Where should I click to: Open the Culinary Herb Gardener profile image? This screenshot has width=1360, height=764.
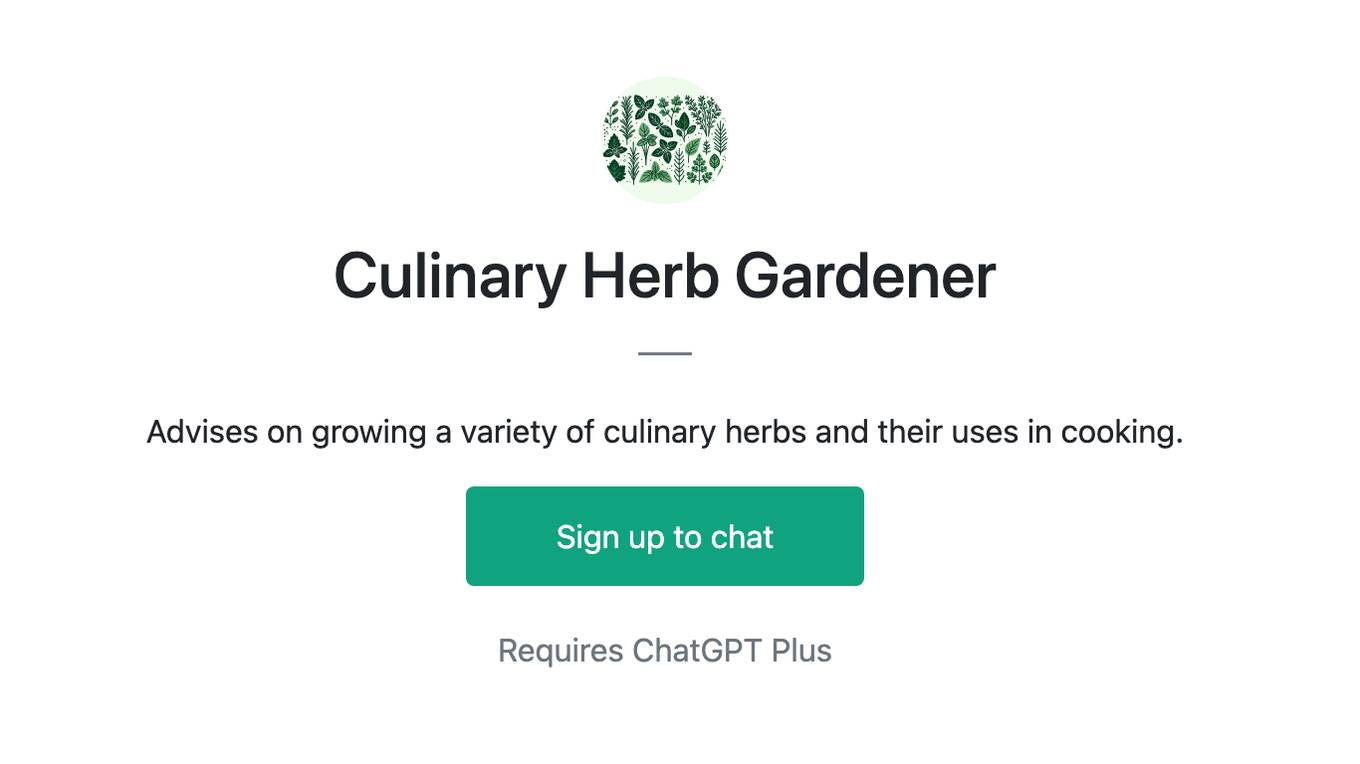665,140
